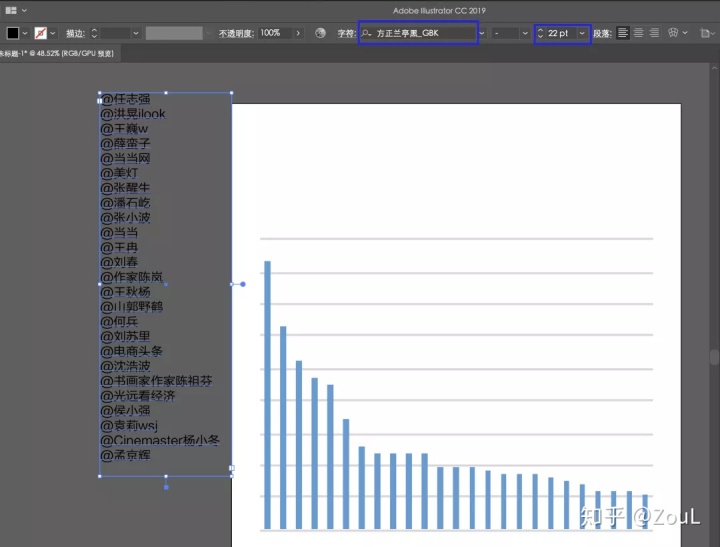The image size is (720, 547).
Task: Click the text line @沈浩波
Action: [x=125, y=366]
